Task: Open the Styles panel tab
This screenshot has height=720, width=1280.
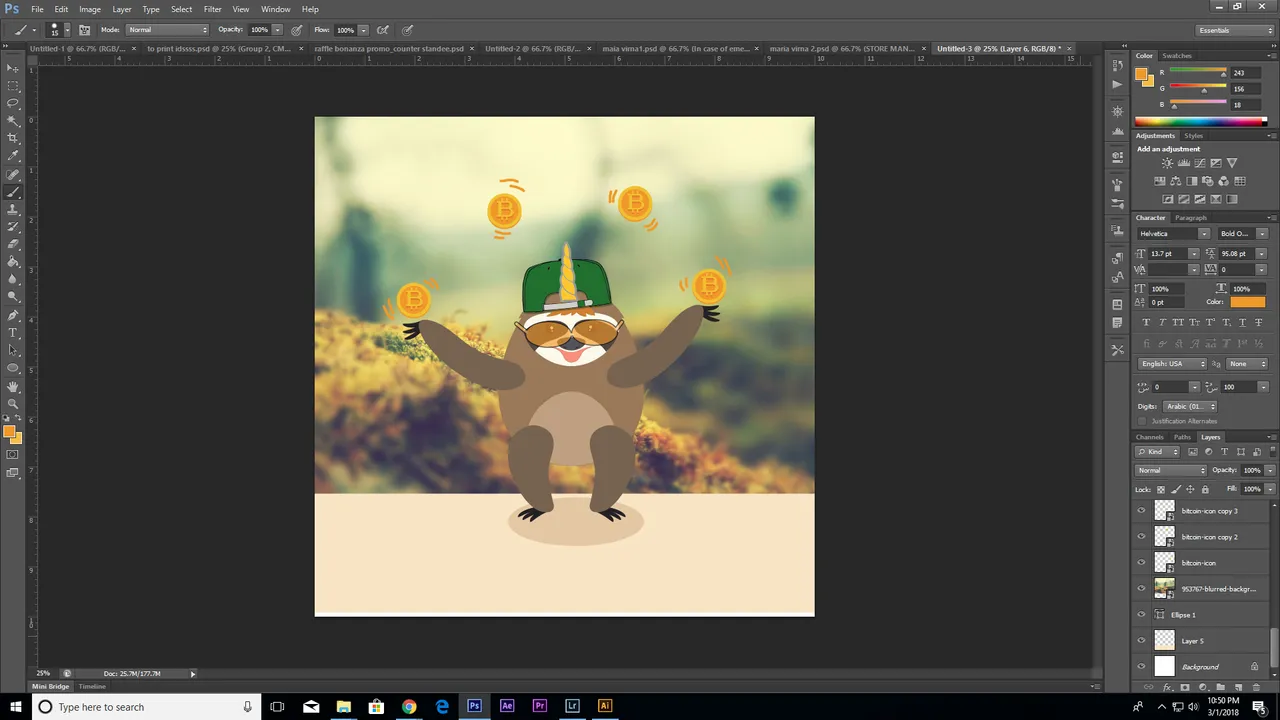Action: [x=1194, y=136]
